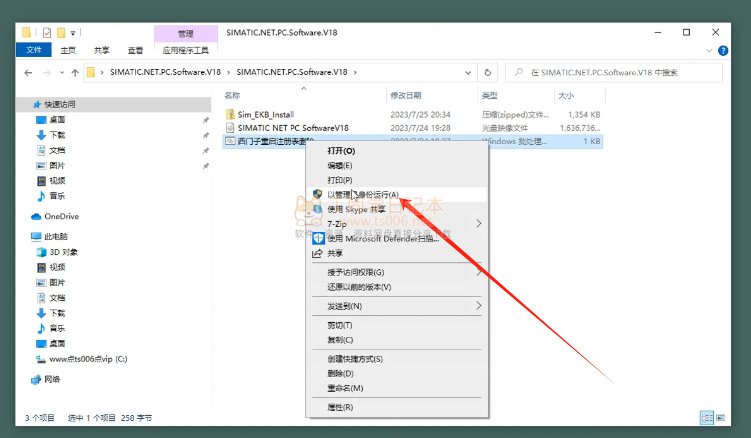Open pinned 下载 under quick access
Image resolution: width=751 pixels, height=438 pixels.
pos(57,135)
